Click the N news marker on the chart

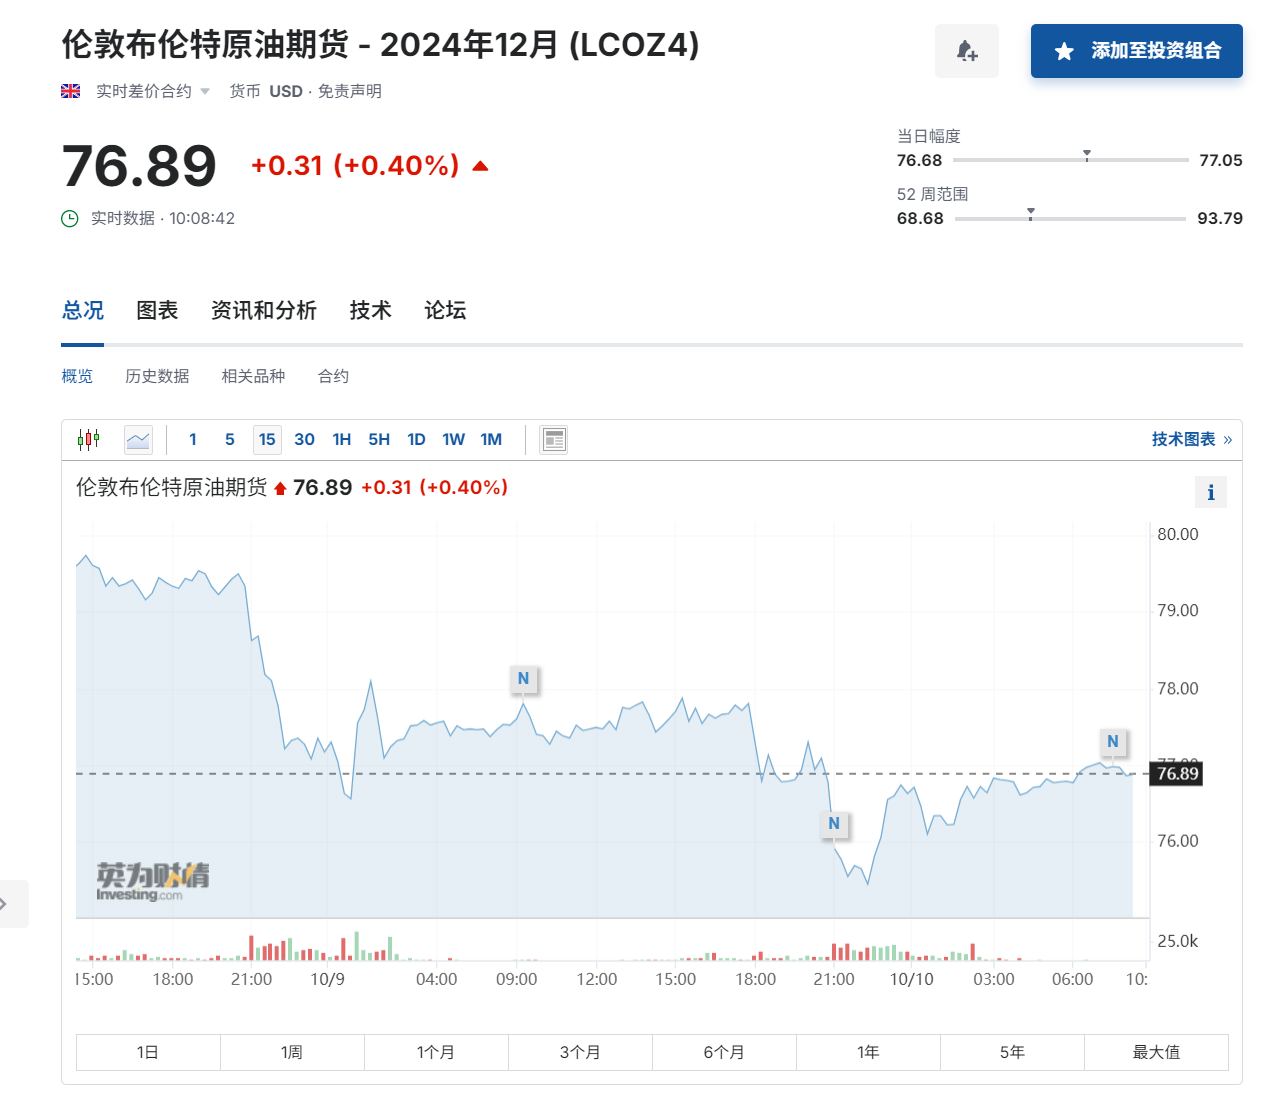coord(523,678)
